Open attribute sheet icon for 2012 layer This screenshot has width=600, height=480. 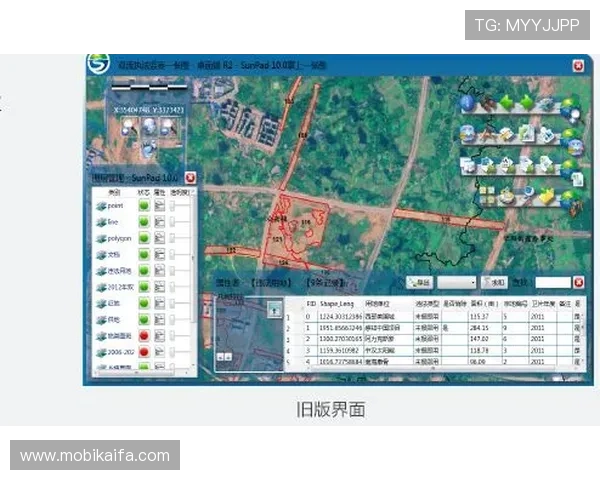[160, 287]
